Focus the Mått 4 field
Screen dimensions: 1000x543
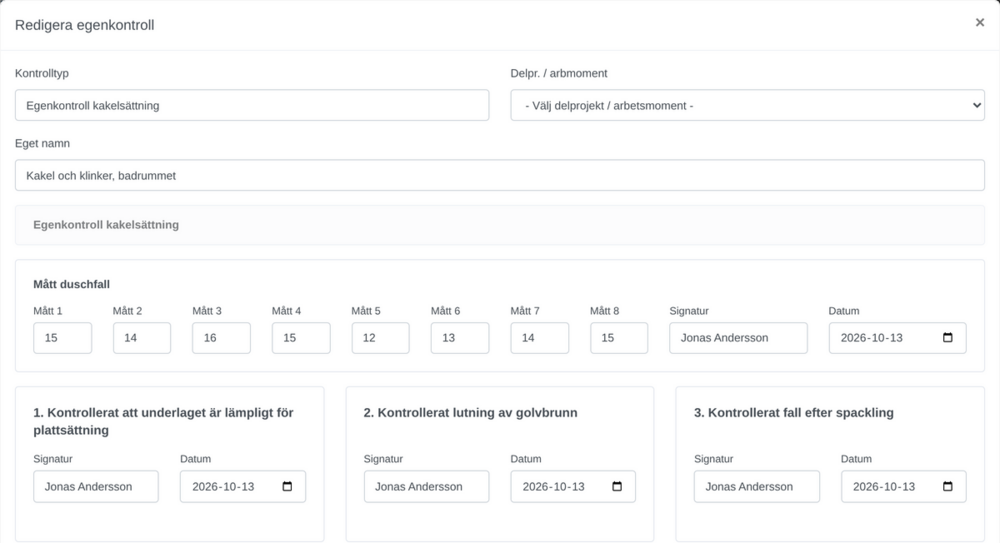[x=301, y=338]
